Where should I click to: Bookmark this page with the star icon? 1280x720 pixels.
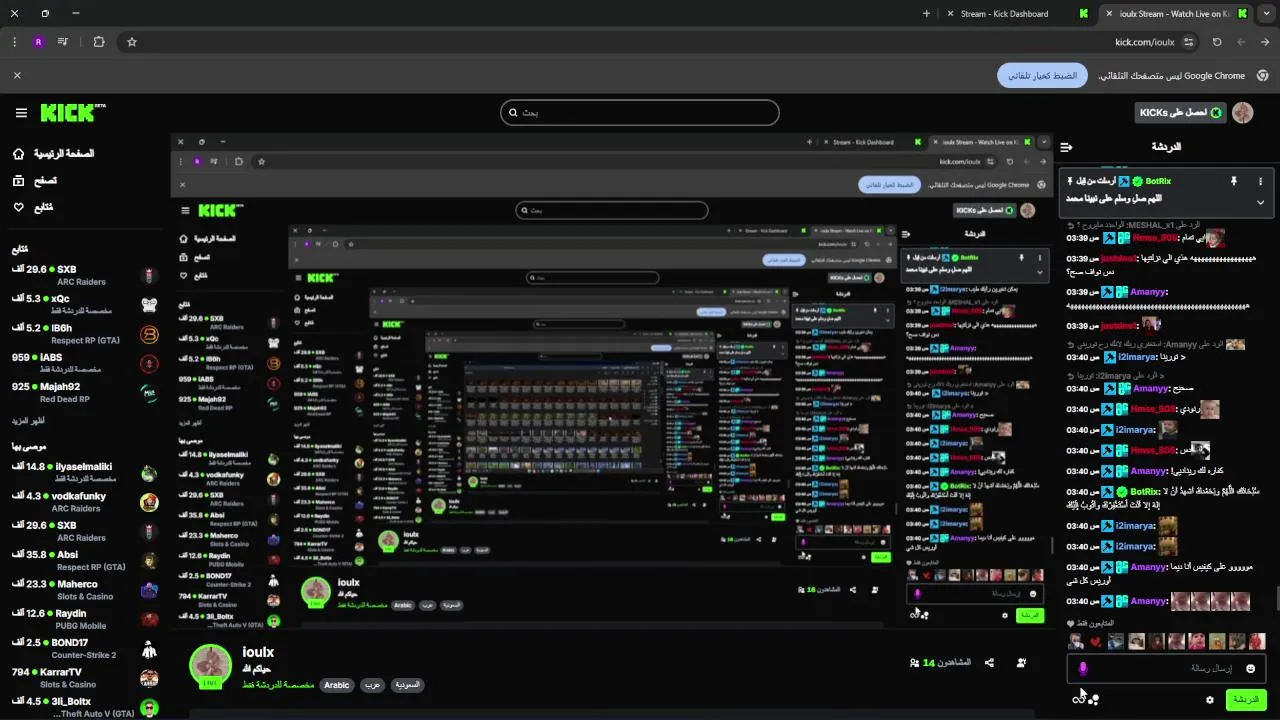tap(131, 42)
